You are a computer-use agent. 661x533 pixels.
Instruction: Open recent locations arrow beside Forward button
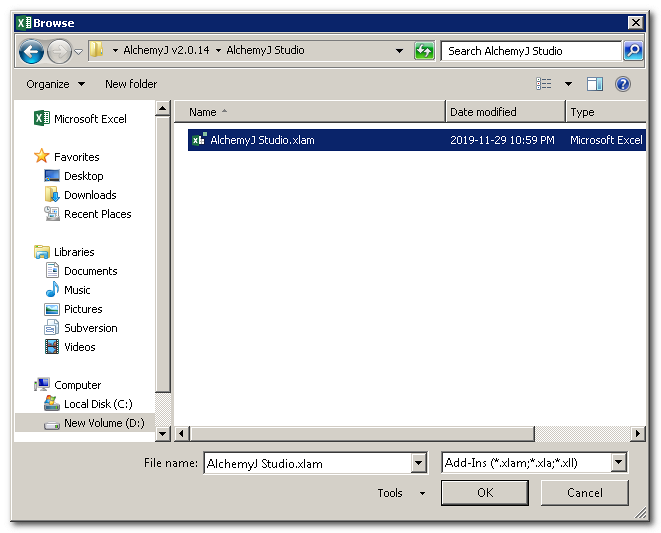78,52
